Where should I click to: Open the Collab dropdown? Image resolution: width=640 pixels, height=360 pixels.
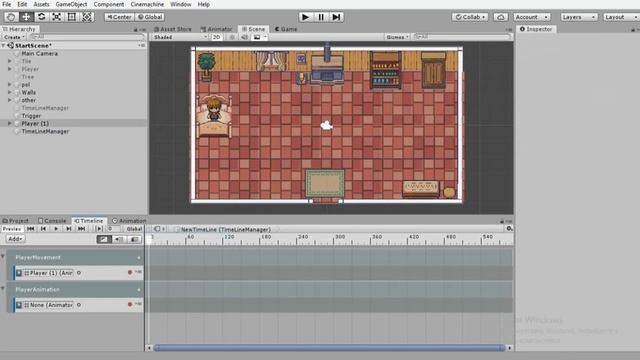(470, 17)
